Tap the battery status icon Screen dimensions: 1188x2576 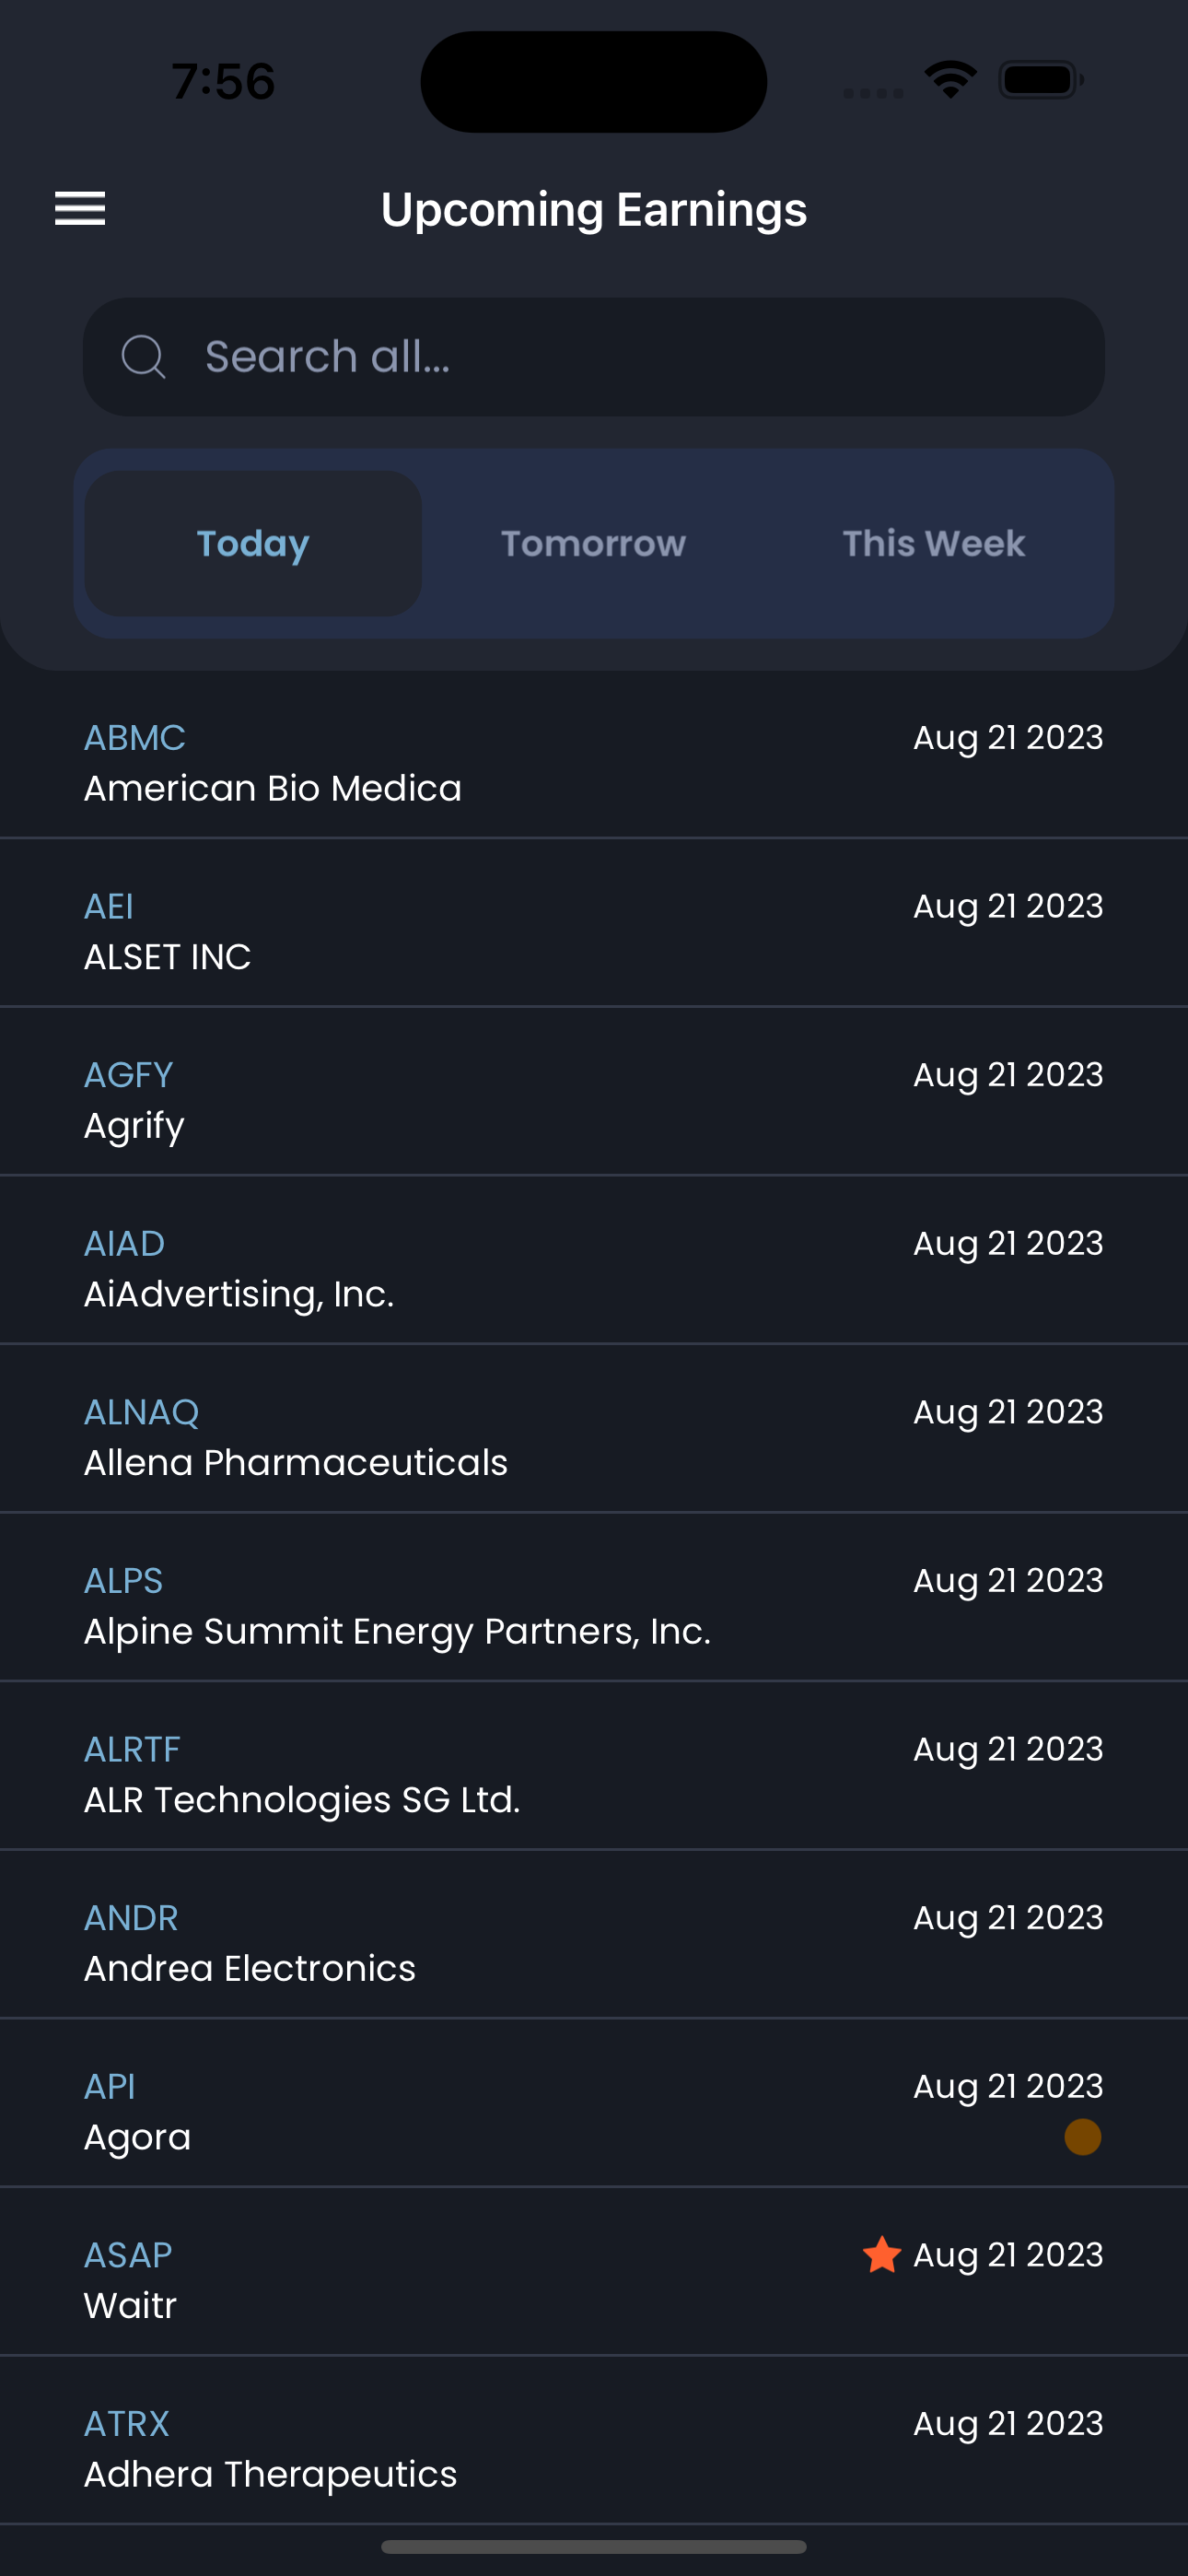pos(1041,80)
